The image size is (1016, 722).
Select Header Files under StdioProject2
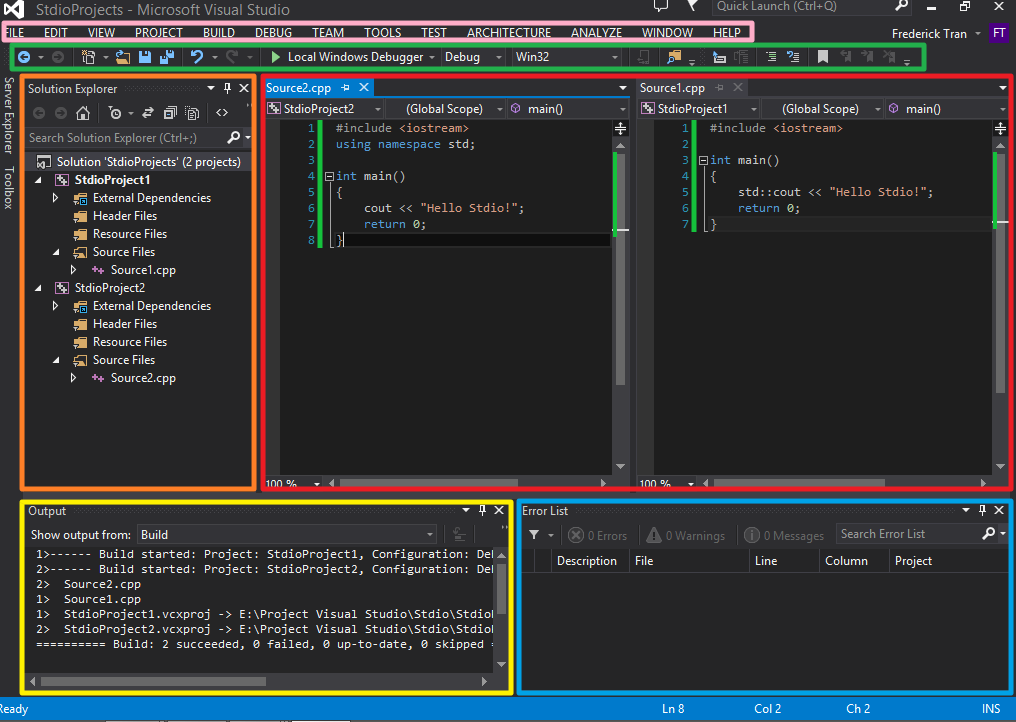pyautogui.click(x=124, y=324)
